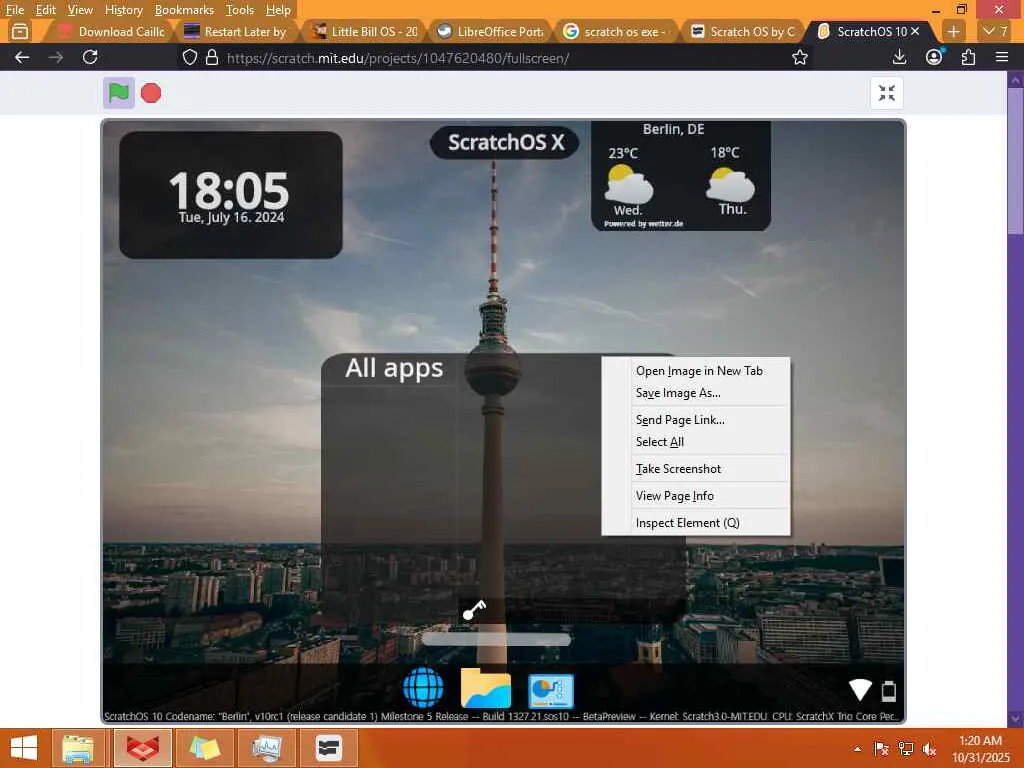Open the dark-square white icon app on taskbar

(329, 748)
